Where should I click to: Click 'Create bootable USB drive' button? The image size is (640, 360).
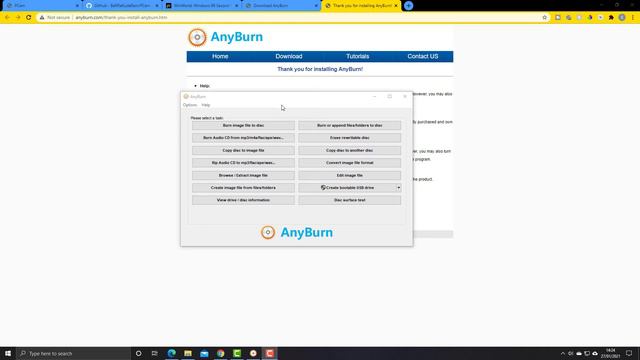347,188
